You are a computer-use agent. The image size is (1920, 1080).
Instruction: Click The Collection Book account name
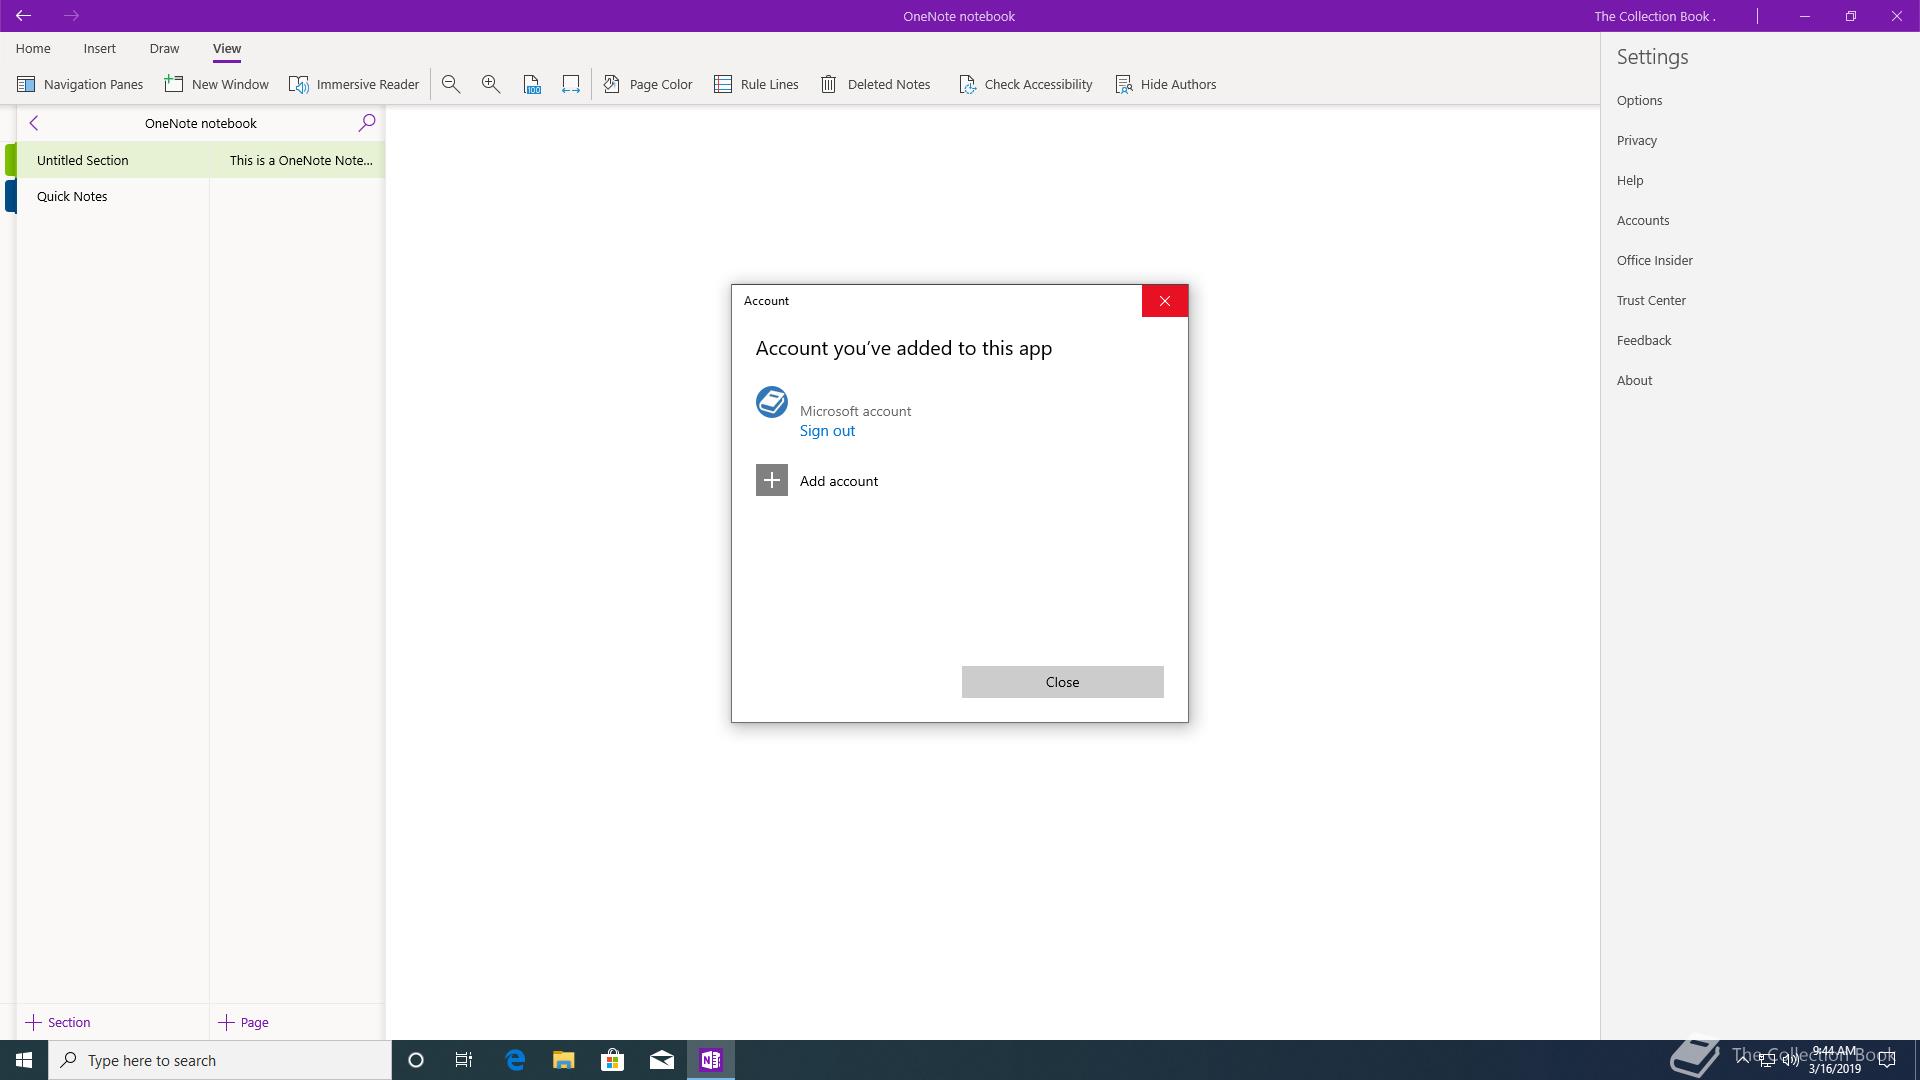1654,16
